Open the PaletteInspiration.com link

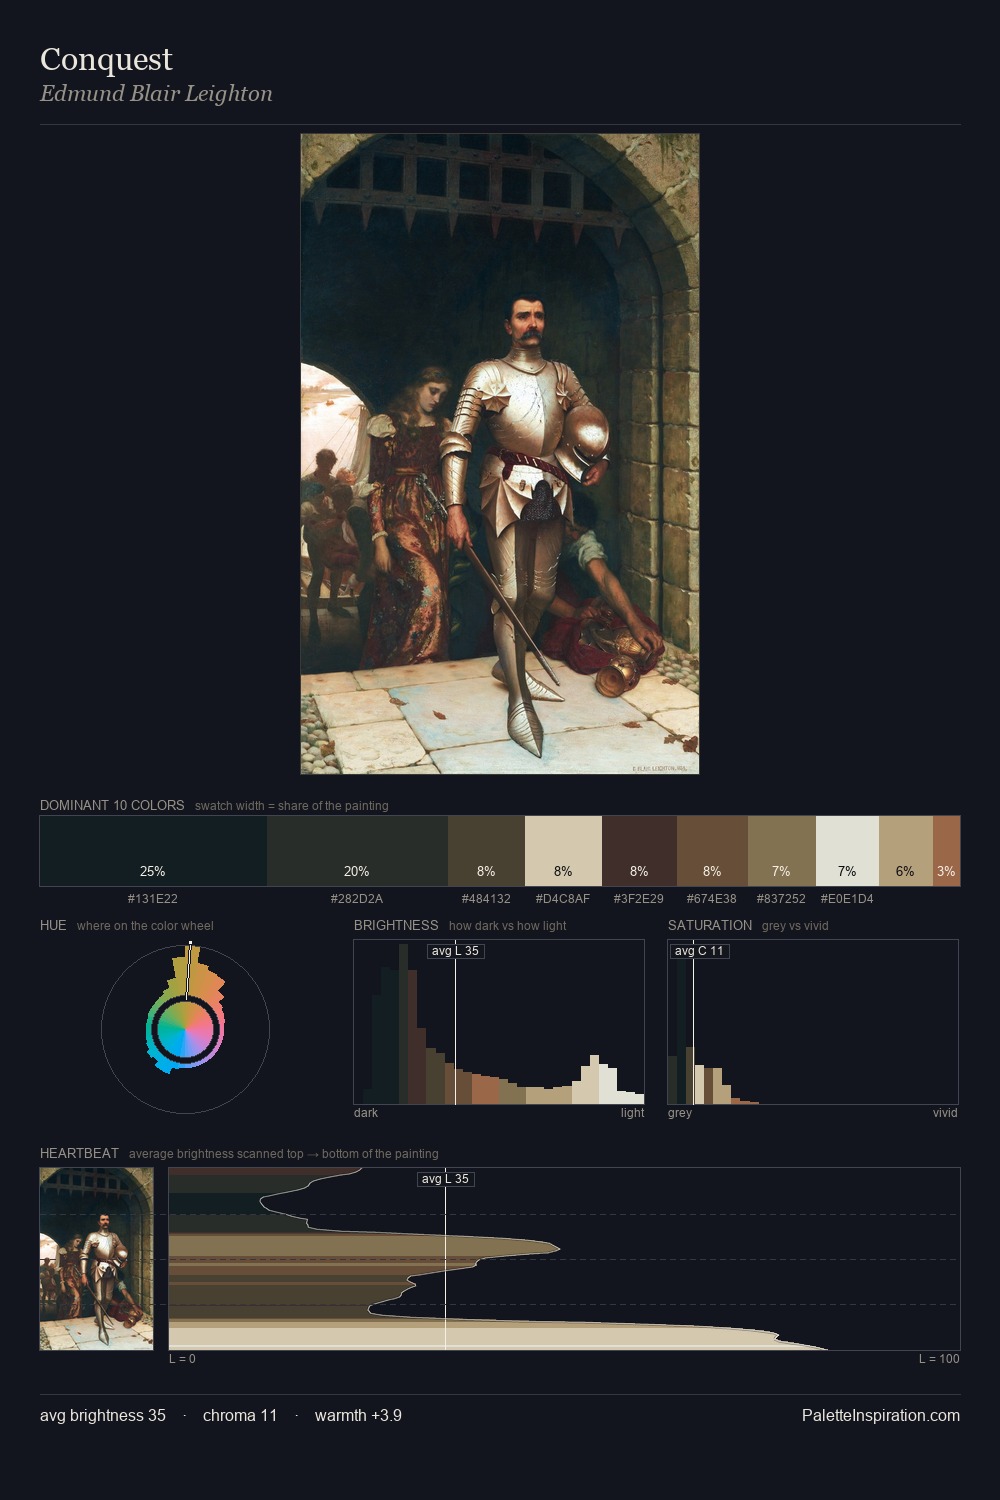881,1415
